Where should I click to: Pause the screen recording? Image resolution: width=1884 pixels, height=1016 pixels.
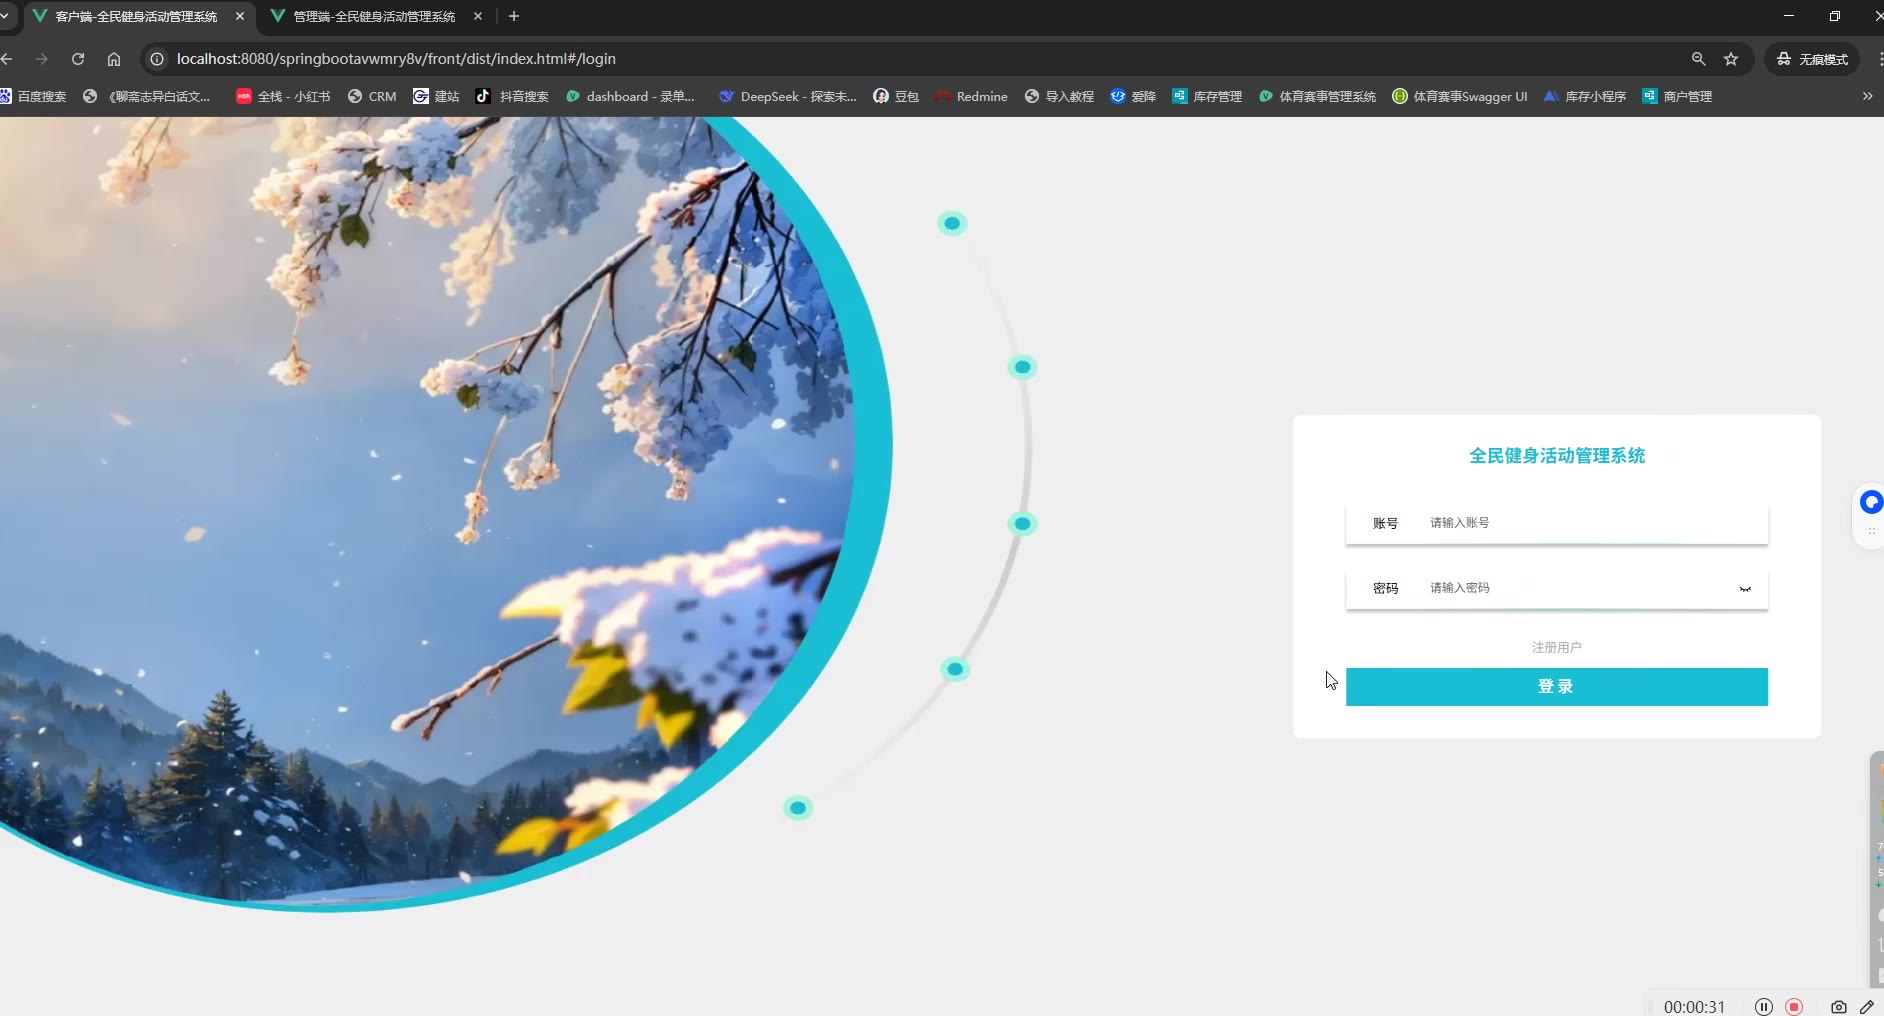pos(1764,1007)
